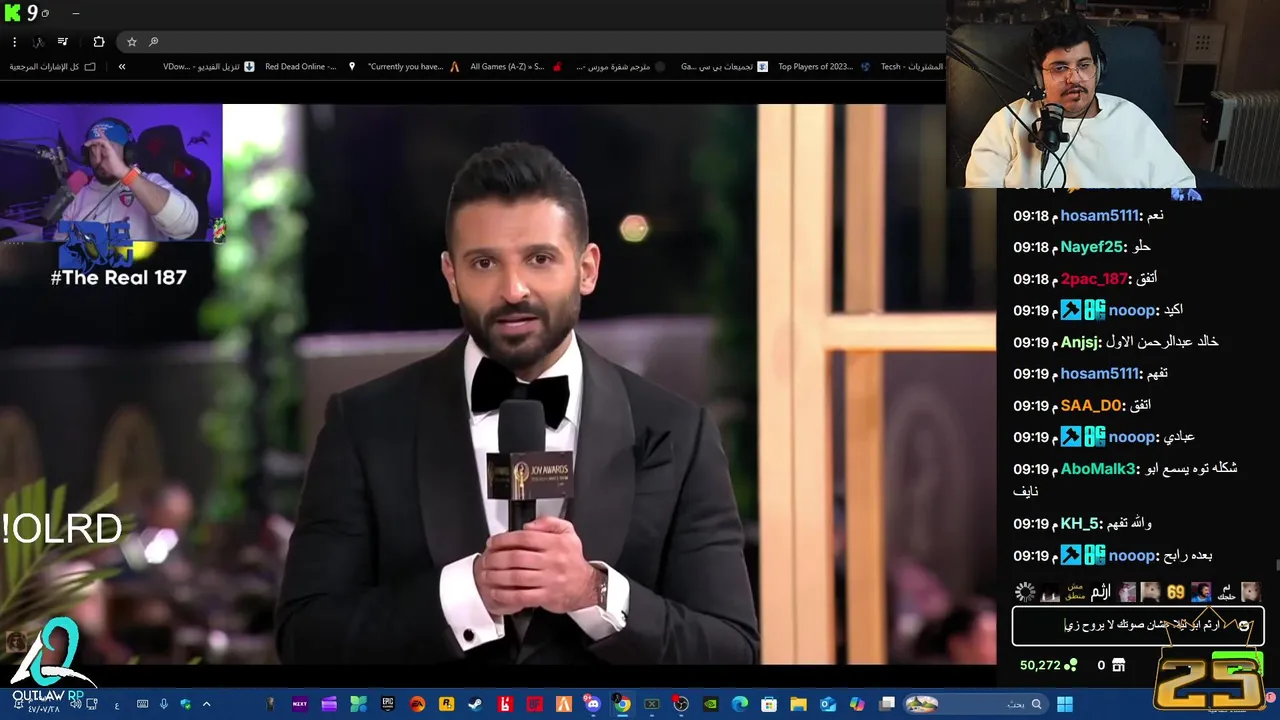Open Google Chrome from the taskbar
This screenshot has height=720, width=1280.
tap(622, 705)
